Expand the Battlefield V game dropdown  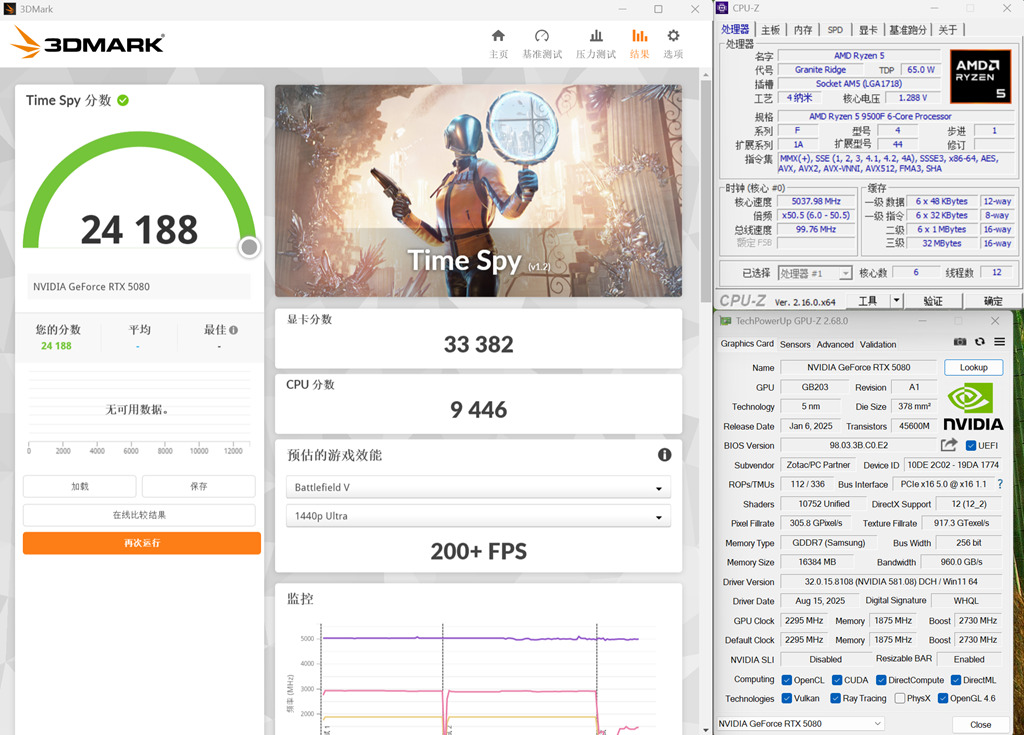coord(478,488)
